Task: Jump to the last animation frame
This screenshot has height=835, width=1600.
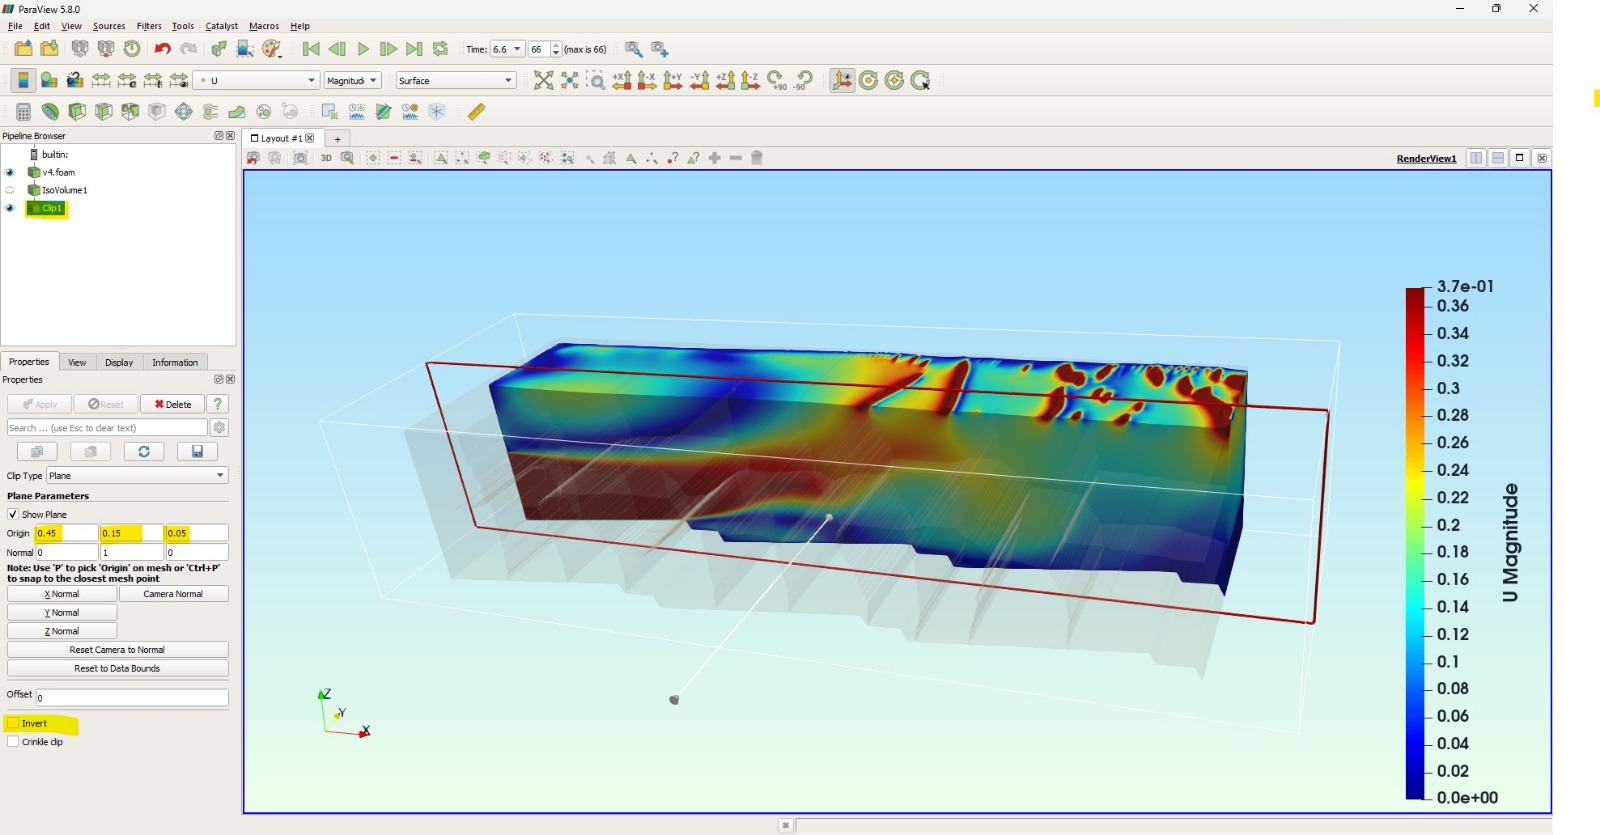Action: (x=414, y=49)
